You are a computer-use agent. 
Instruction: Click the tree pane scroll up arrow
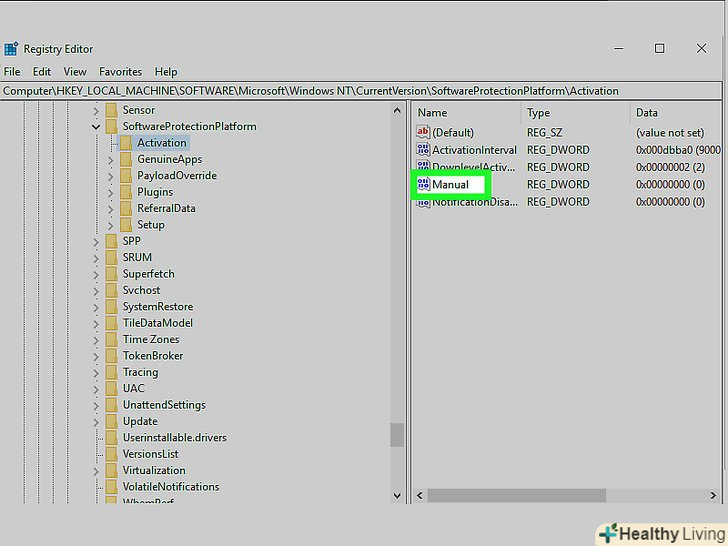[x=397, y=110]
